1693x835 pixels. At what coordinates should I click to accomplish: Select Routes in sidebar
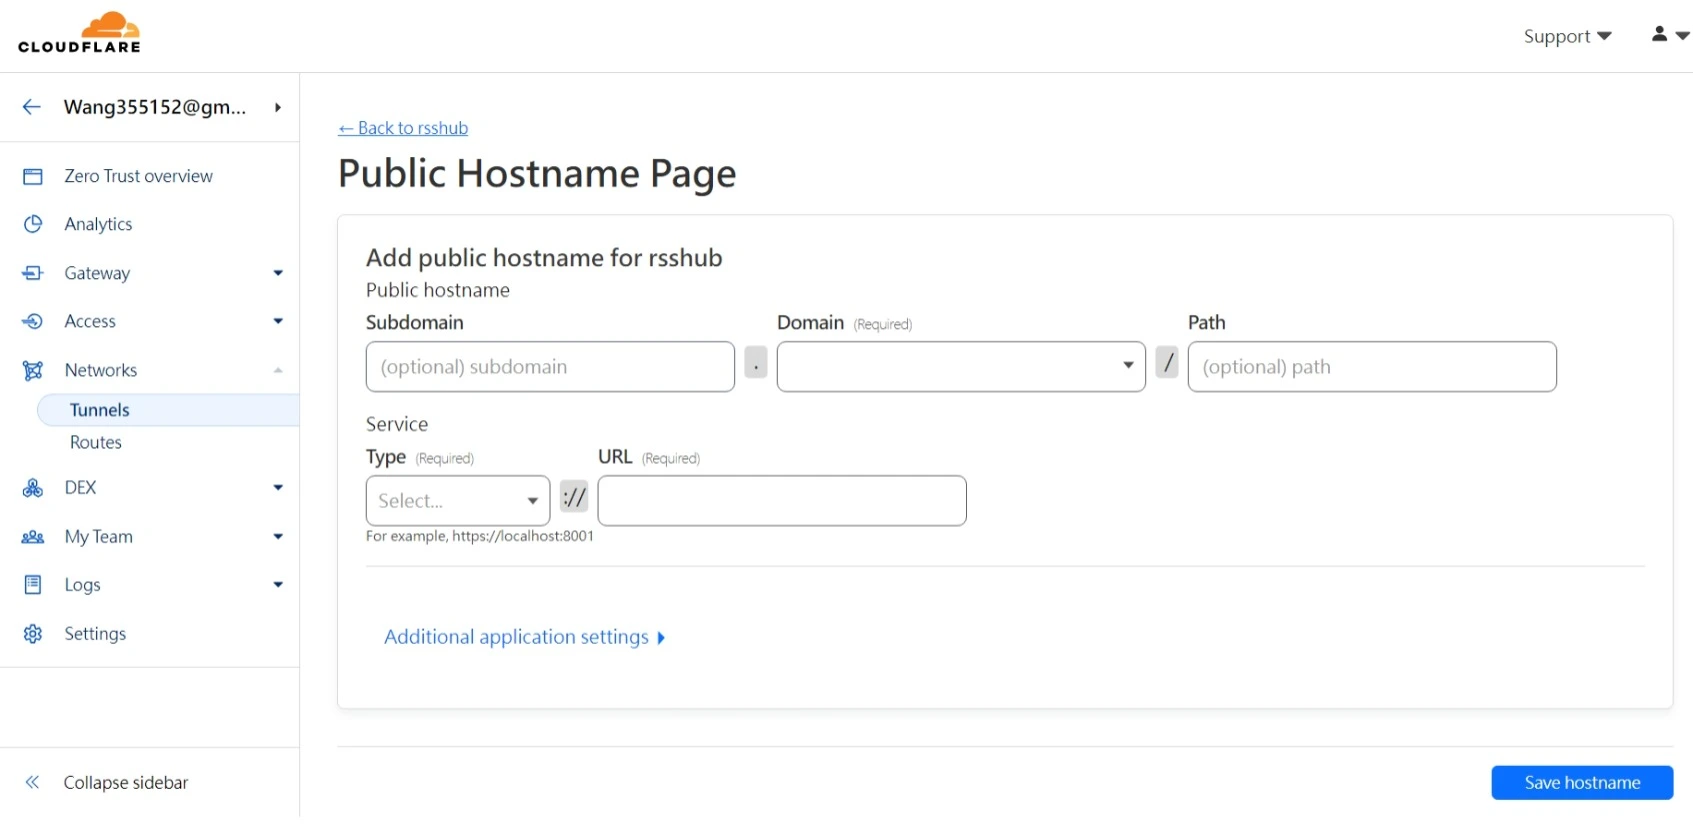point(96,442)
